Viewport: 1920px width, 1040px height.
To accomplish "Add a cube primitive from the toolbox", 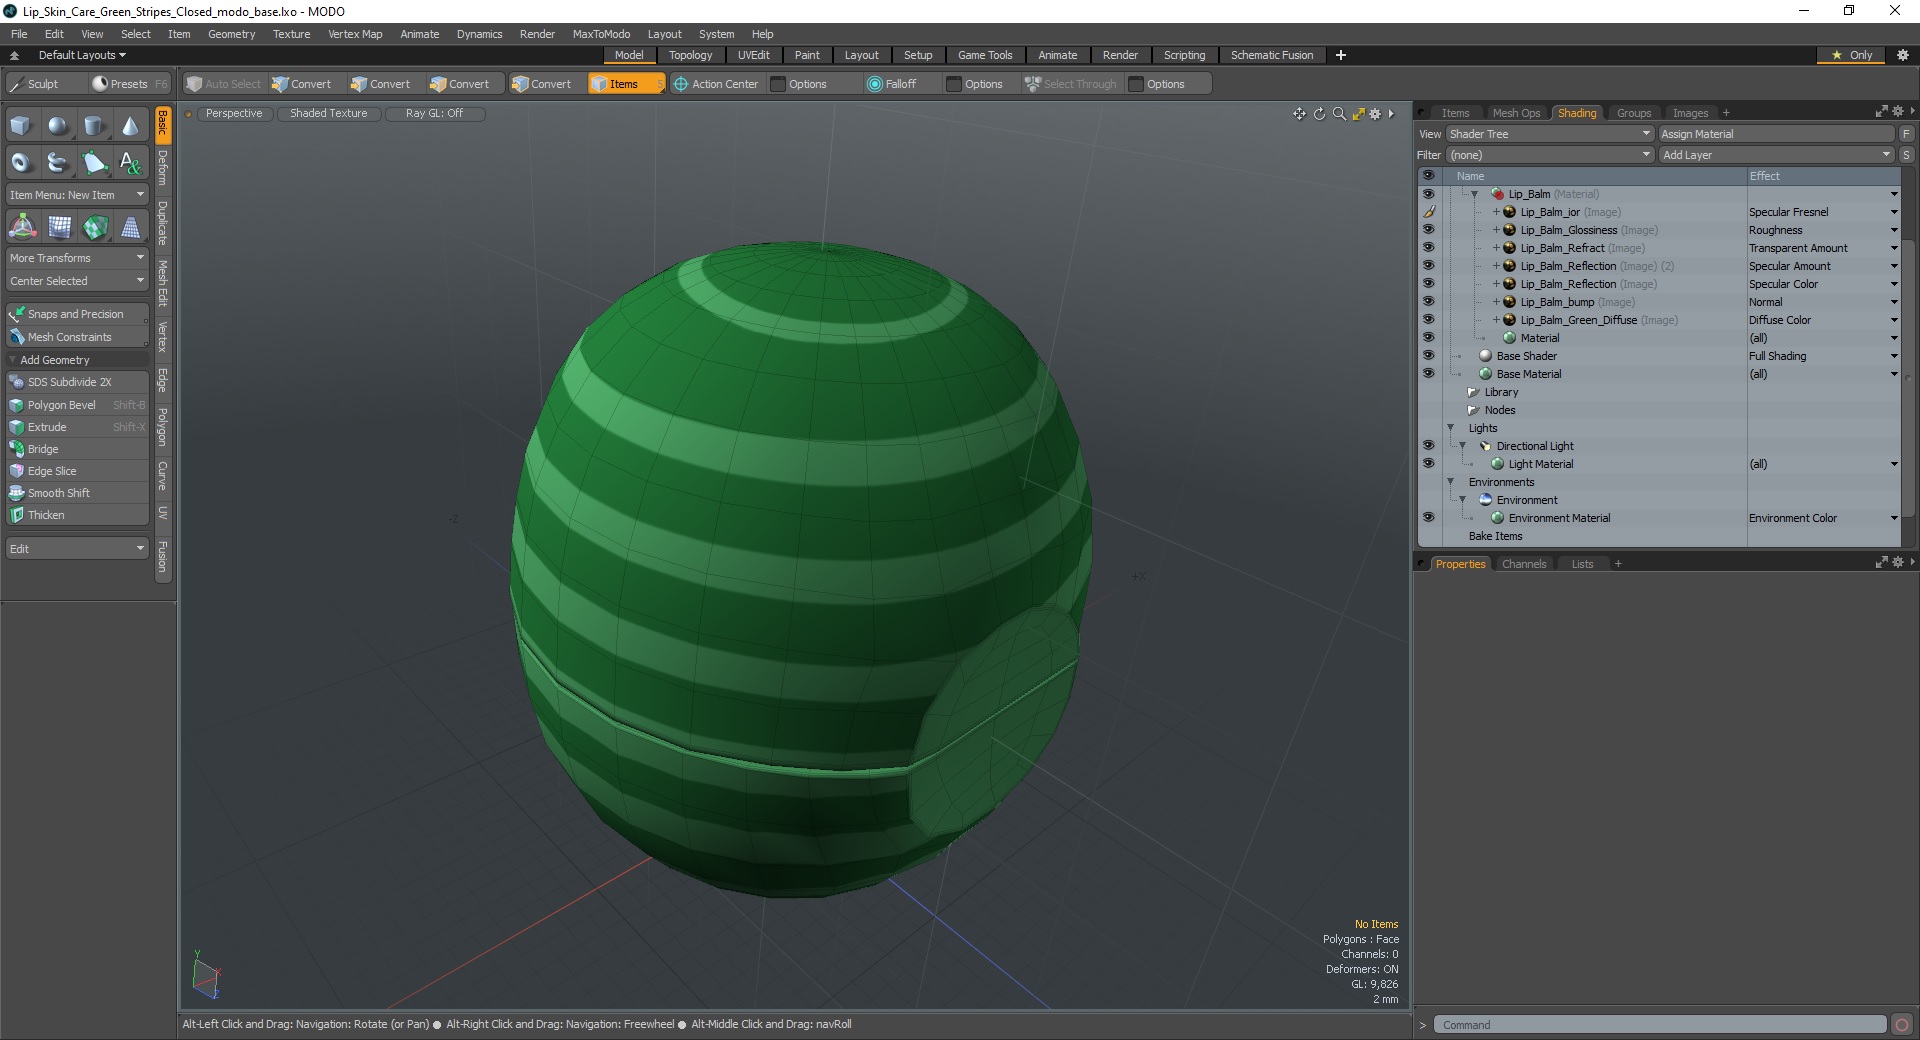I will point(22,126).
